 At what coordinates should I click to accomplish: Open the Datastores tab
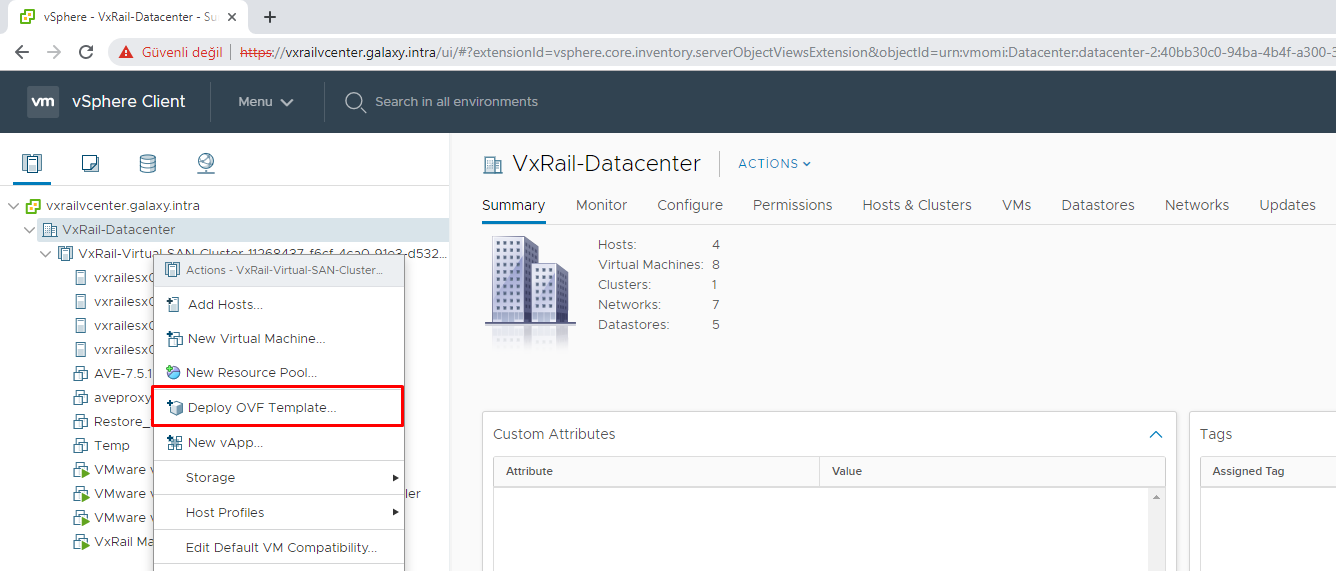point(1098,205)
